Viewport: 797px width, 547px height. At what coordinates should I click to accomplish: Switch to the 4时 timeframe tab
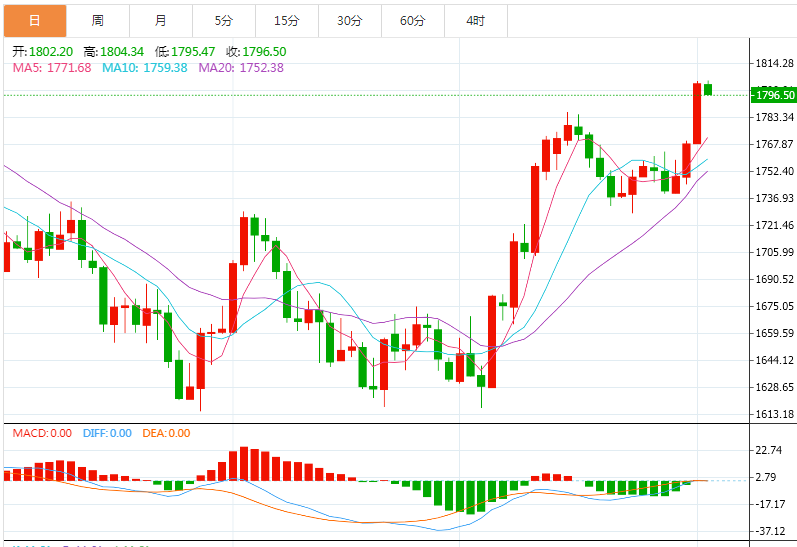pos(476,21)
